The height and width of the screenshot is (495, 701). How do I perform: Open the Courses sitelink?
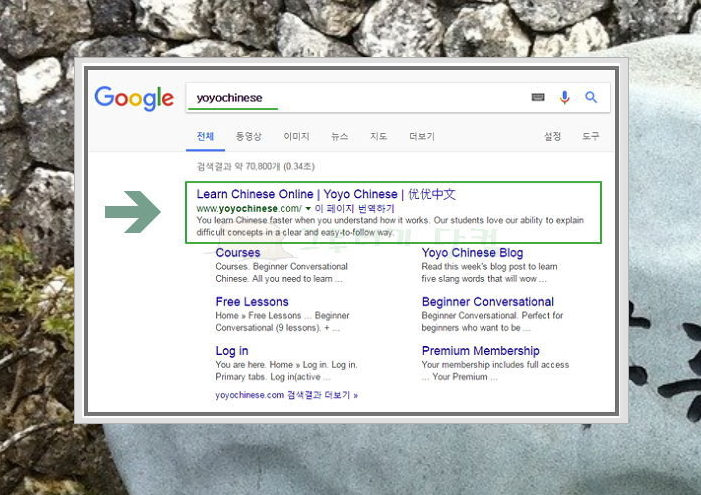(x=238, y=253)
